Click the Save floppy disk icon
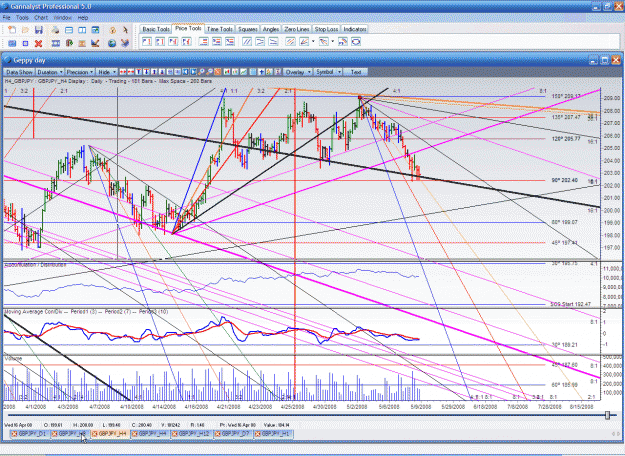The width and height of the screenshot is (625, 456). click(x=39, y=30)
